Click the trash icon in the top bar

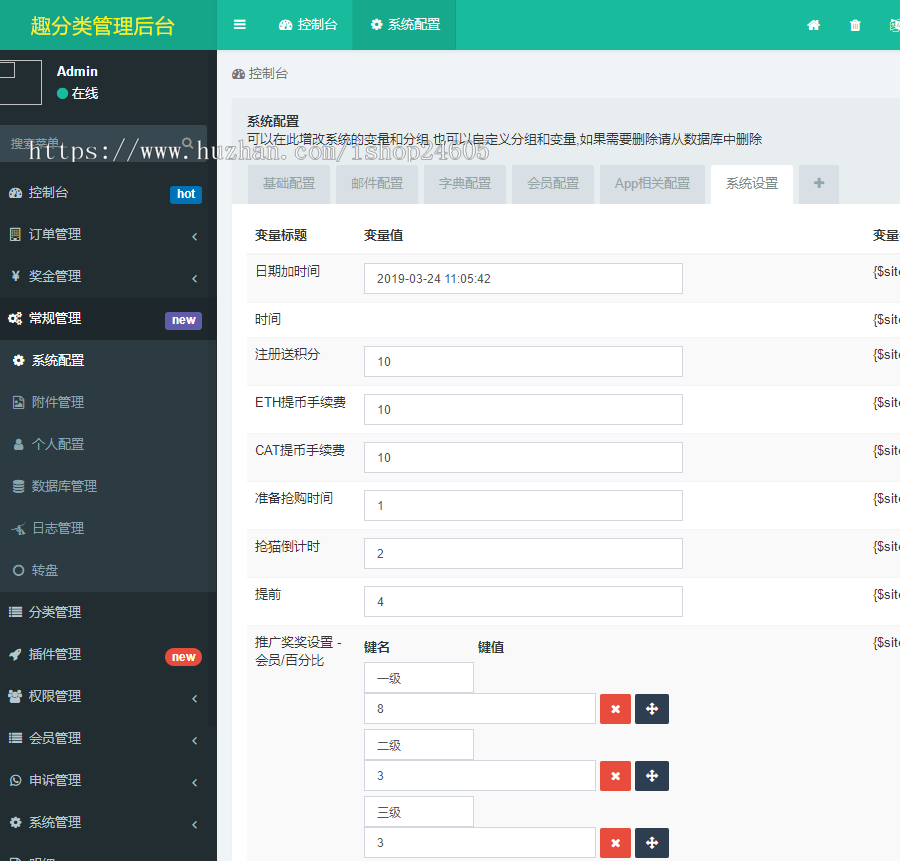click(x=855, y=24)
